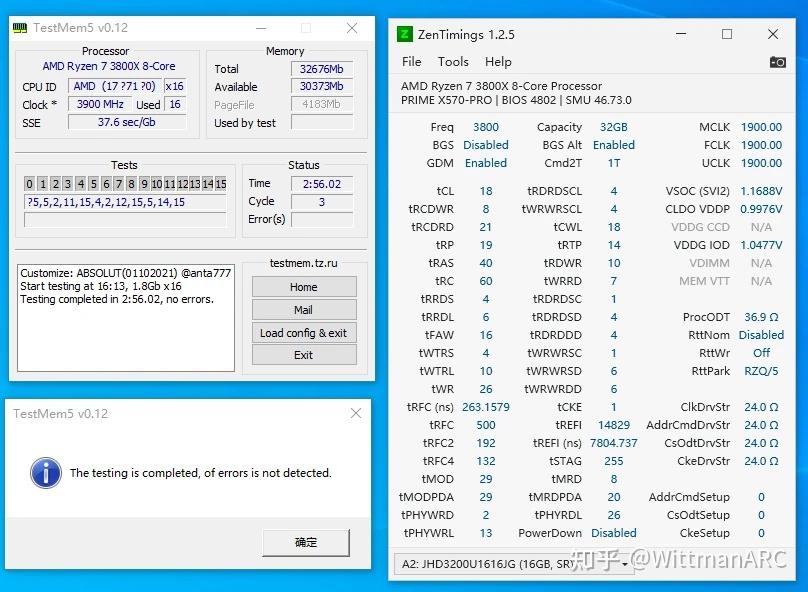Click the Mail button in TestMem5

coord(303,311)
